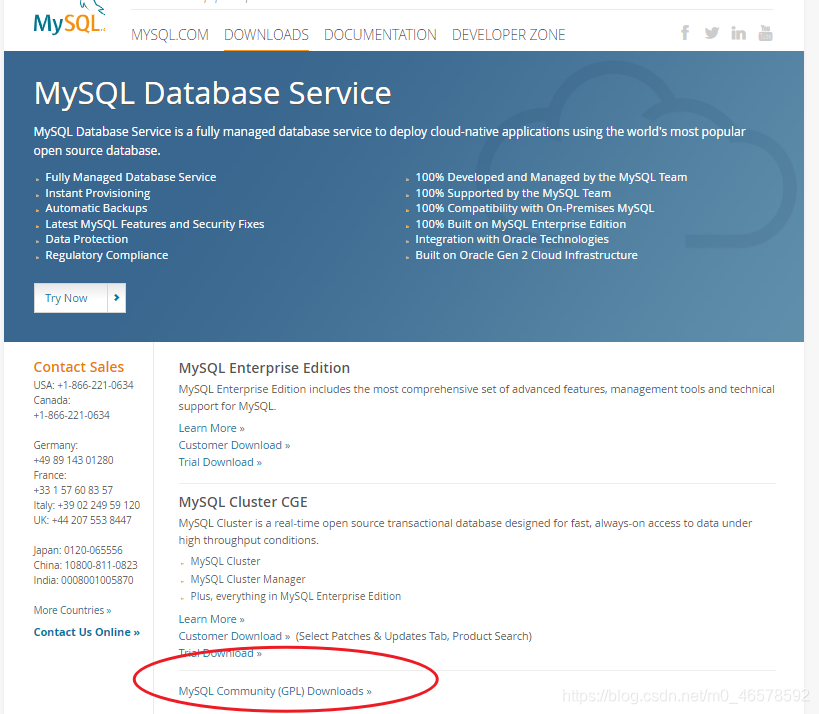Open MySQL Community (GPL) Downloads link
The width and height of the screenshot is (819, 714).
275,691
